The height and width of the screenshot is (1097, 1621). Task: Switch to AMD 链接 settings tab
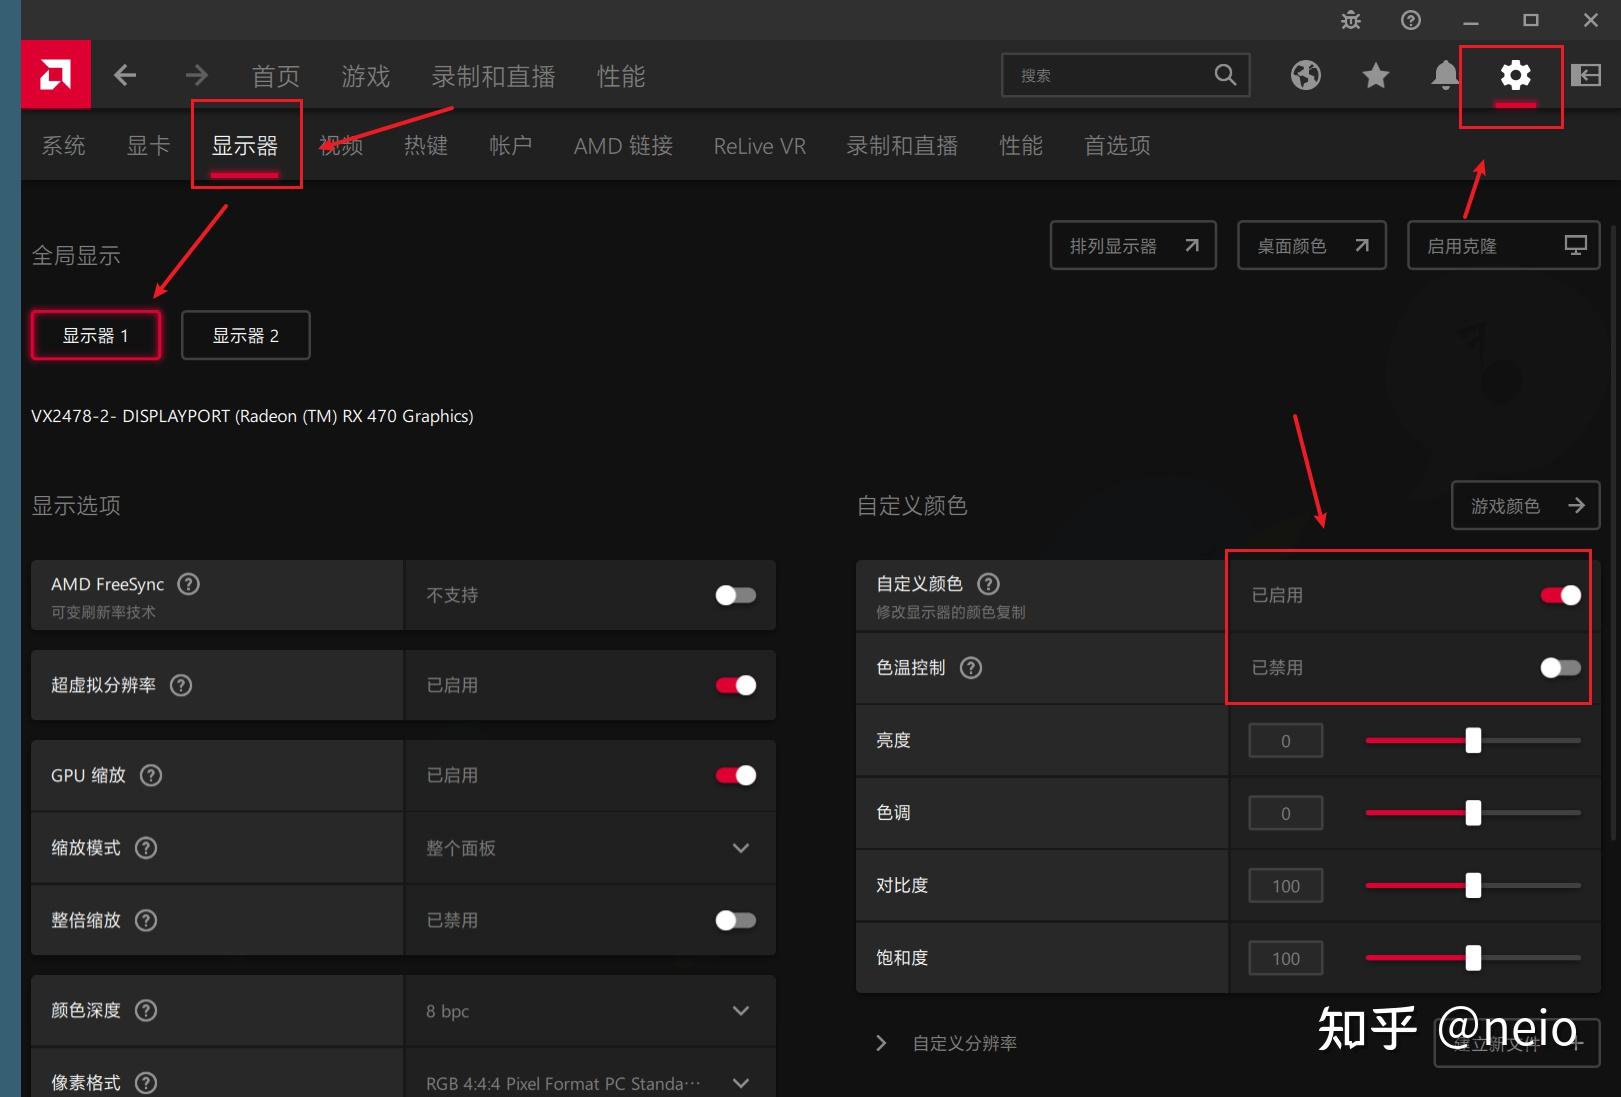pyautogui.click(x=623, y=146)
